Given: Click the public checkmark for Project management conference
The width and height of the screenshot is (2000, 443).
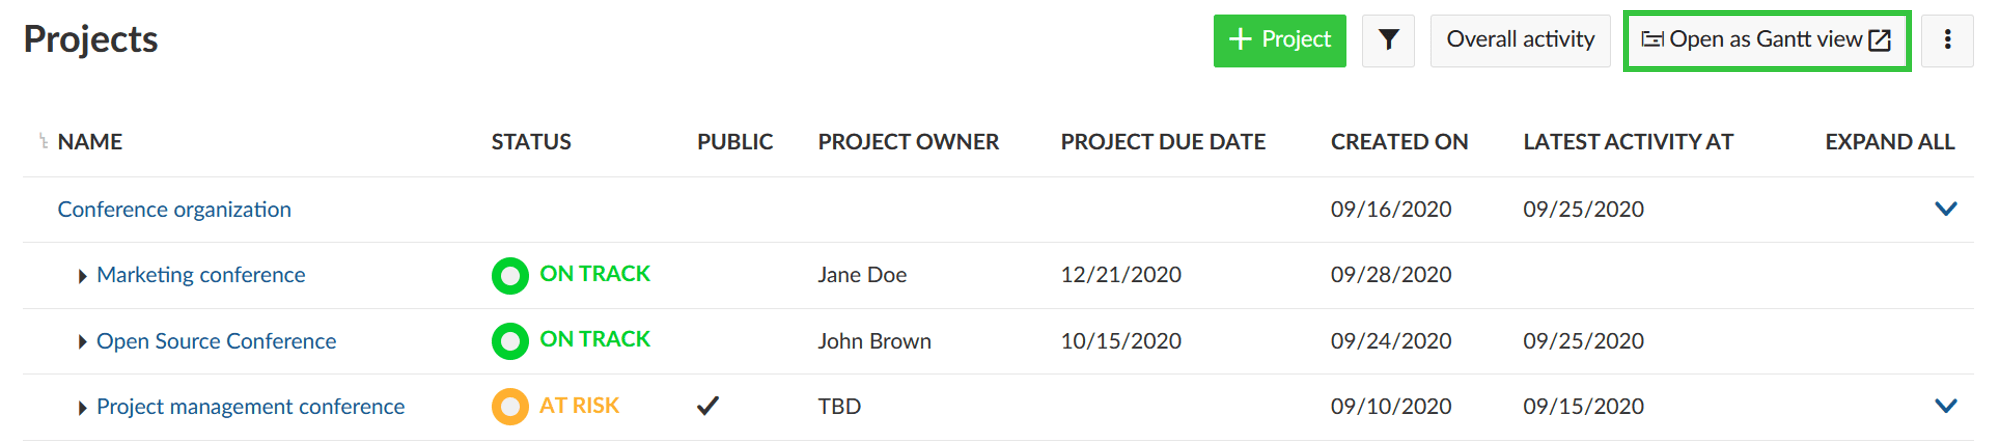Looking at the screenshot, I should pos(708,406).
